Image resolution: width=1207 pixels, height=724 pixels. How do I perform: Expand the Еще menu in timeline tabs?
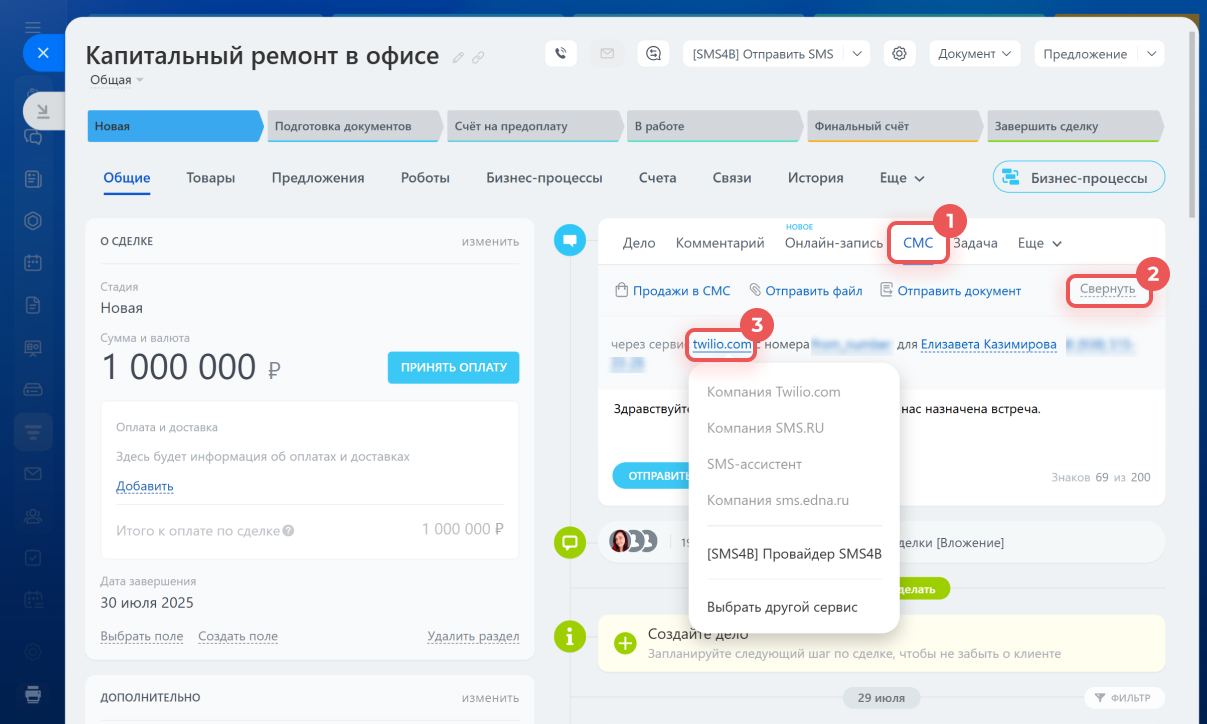pos(1039,243)
